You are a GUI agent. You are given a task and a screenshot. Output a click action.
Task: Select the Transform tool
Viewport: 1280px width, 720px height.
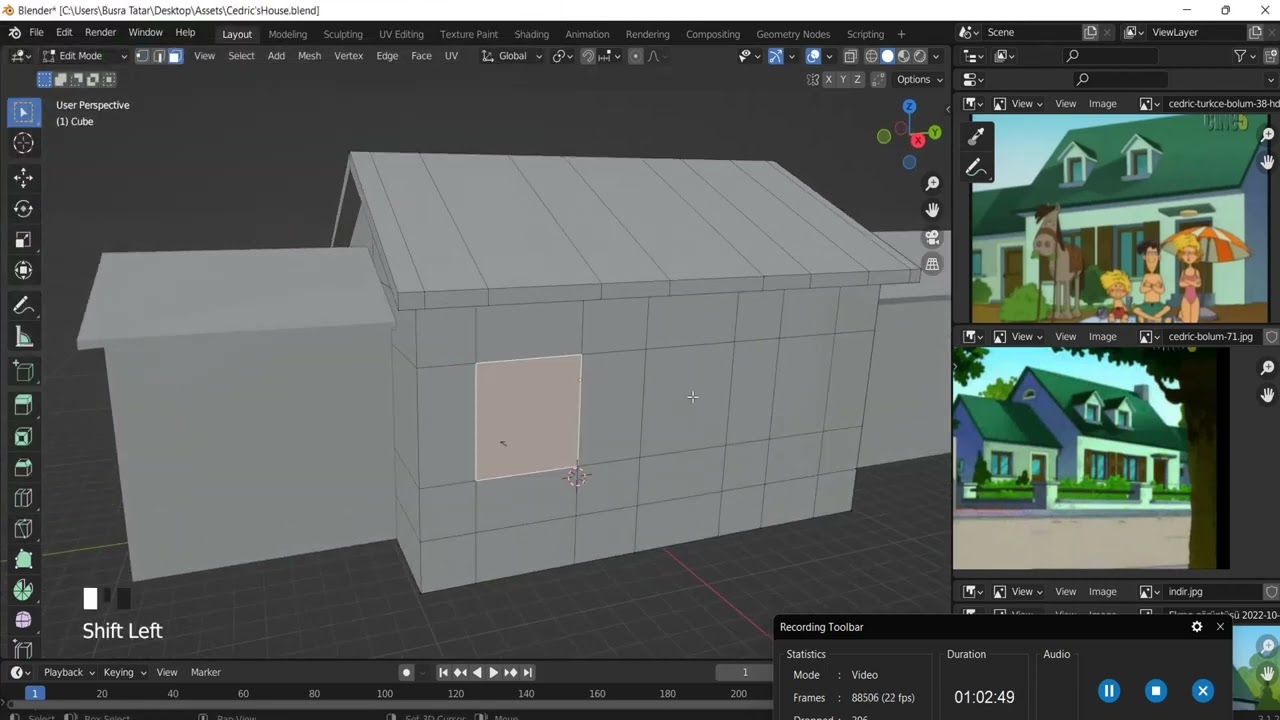(24, 271)
